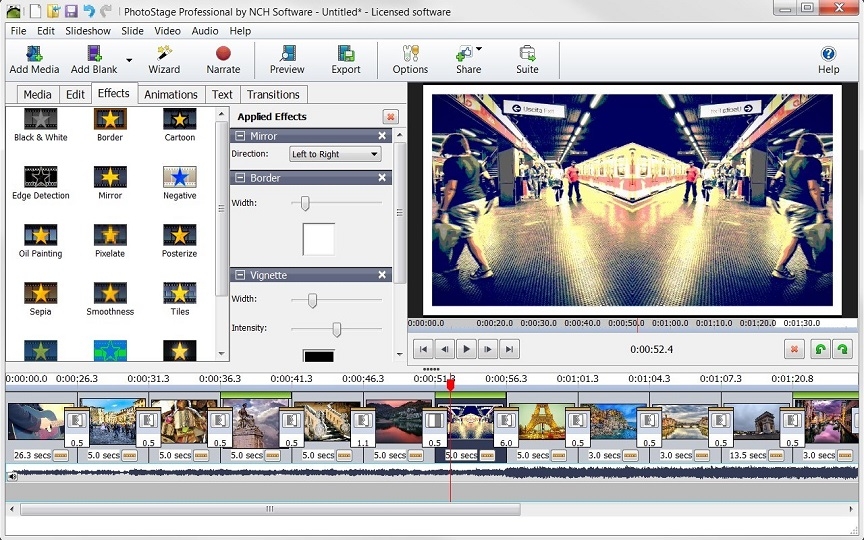Open the Add Blank dropdown arrow
Screen dimensions: 864x540
[x=129, y=60]
